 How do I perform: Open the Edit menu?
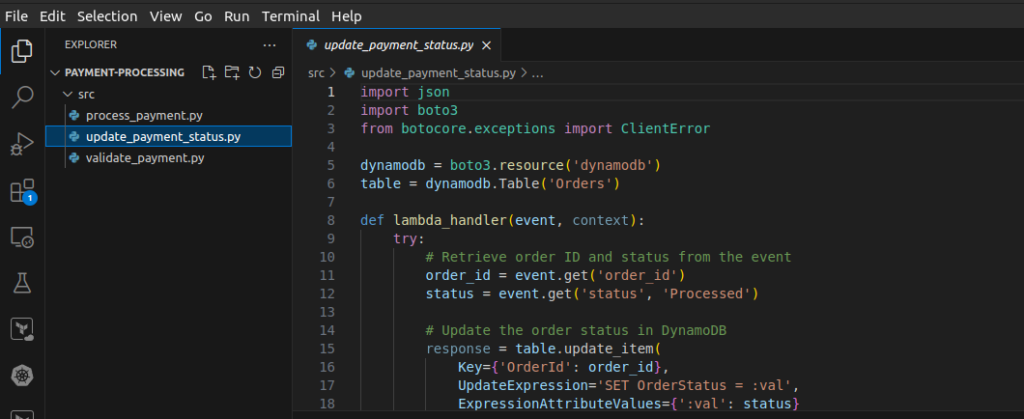coord(52,16)
